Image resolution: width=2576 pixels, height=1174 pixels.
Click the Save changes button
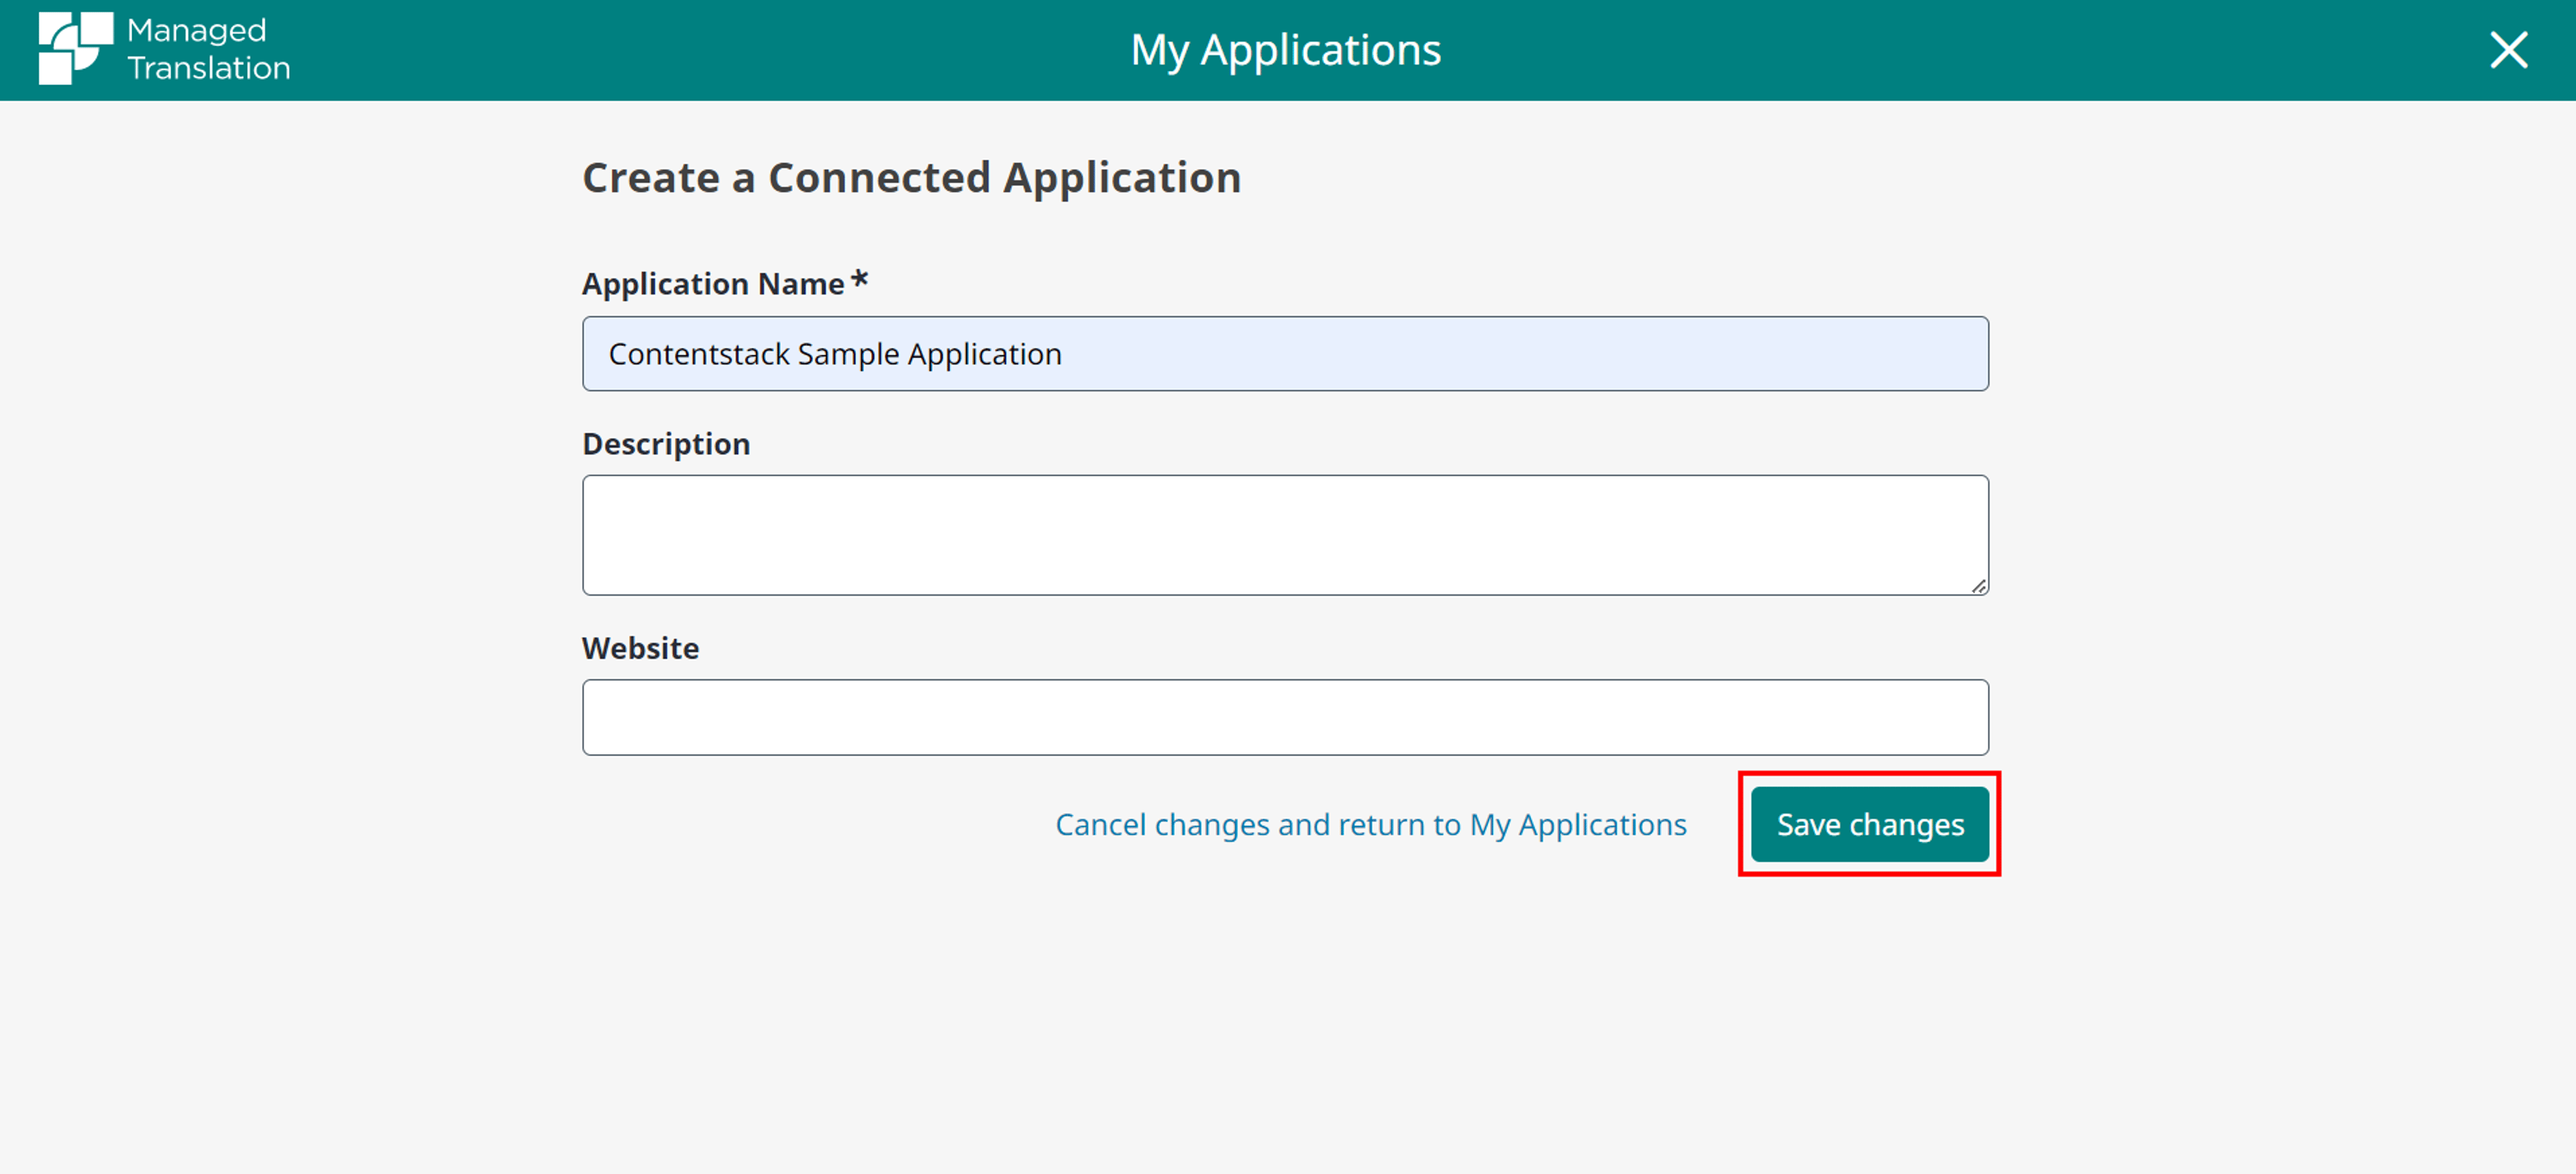pos(1869,824)
